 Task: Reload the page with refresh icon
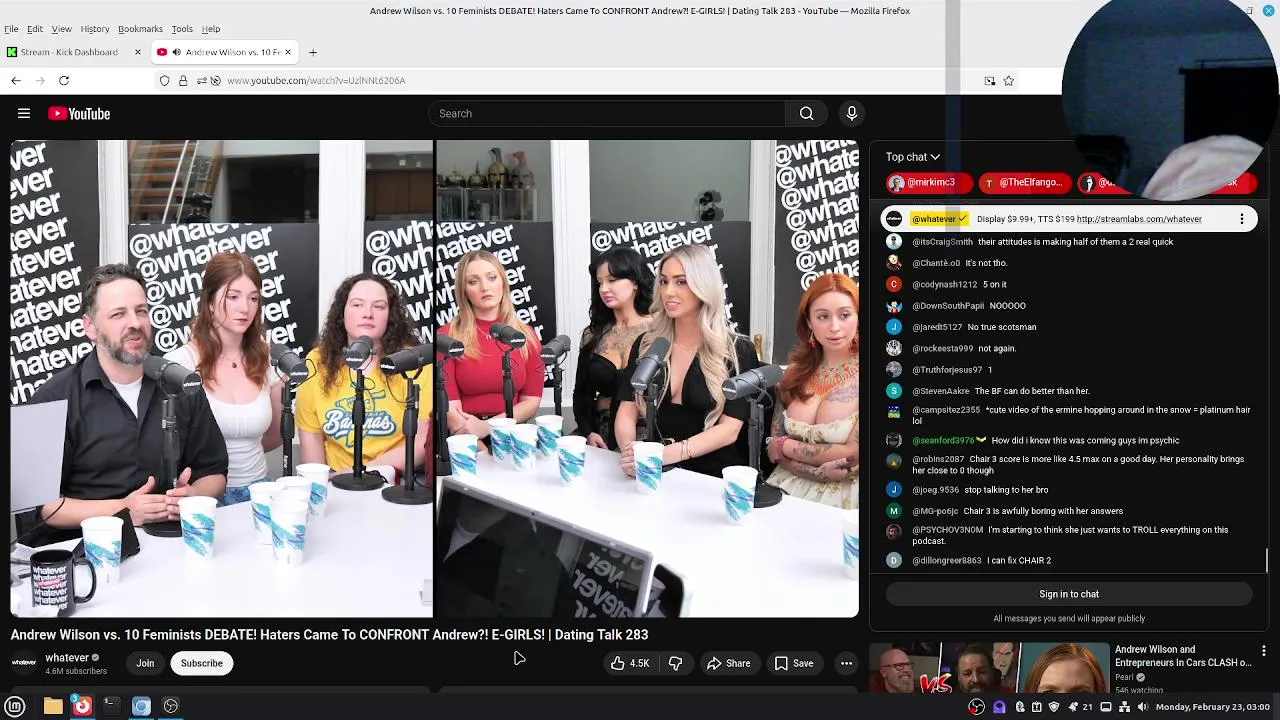(64, 80)
